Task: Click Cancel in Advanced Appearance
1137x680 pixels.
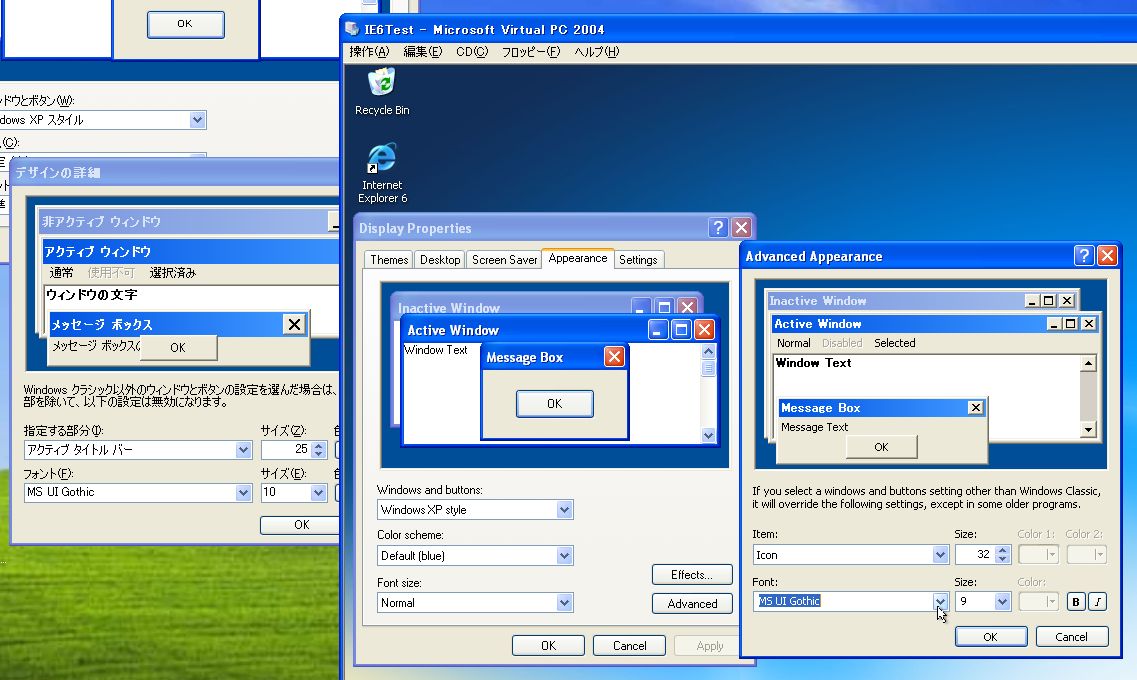Action: pyautogui.click(x=1072, y=637)
